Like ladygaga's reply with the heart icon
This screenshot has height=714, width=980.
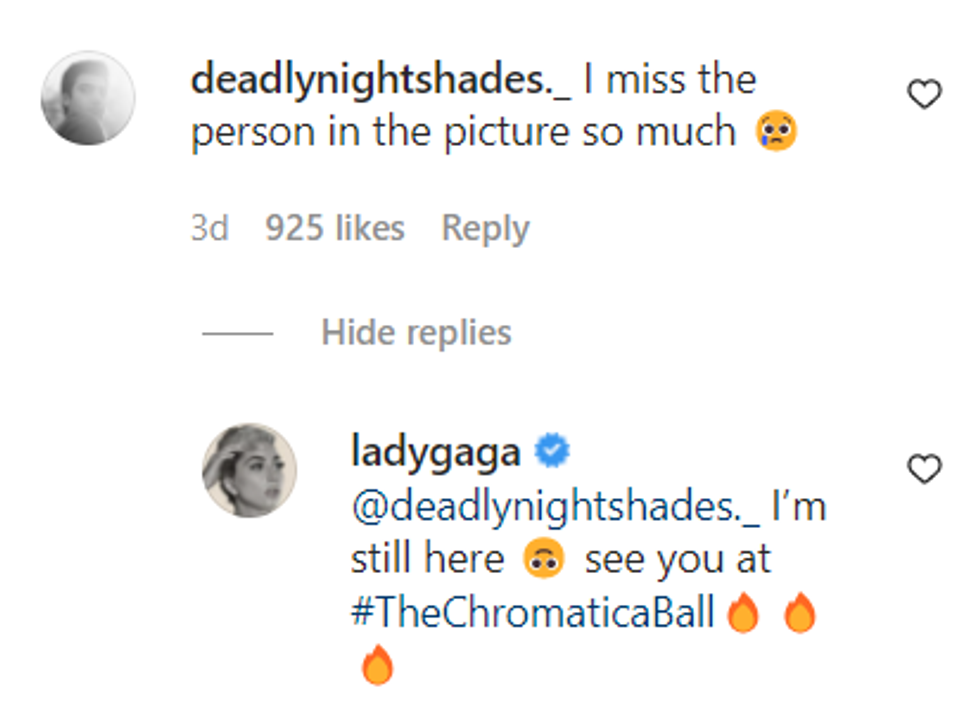(924, 469)
